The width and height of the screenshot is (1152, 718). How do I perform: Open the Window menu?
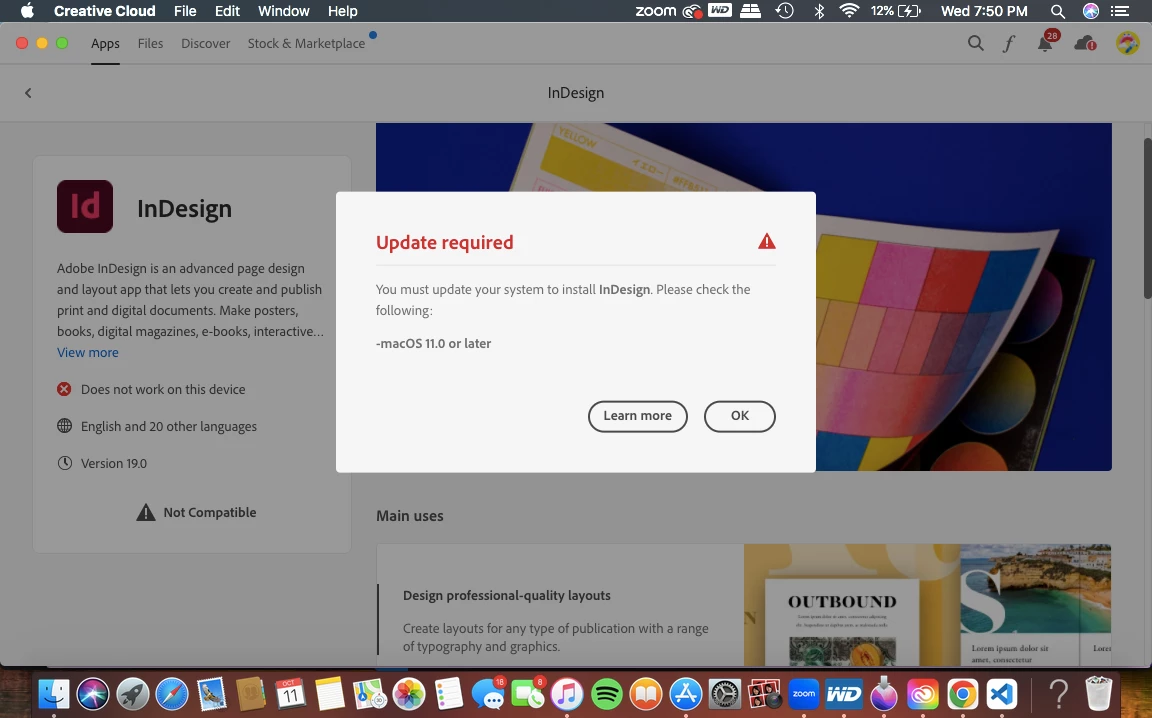[x=284, y=11]
